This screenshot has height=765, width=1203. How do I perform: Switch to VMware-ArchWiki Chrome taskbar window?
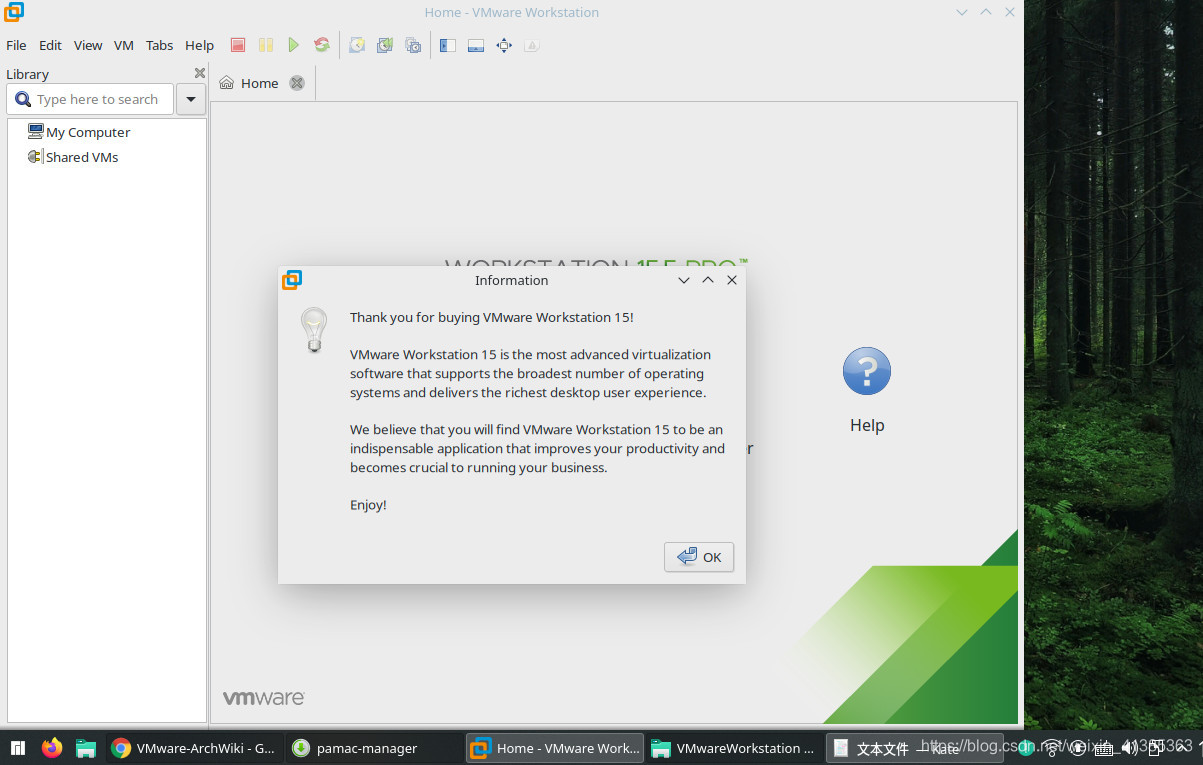click(194, 748)
